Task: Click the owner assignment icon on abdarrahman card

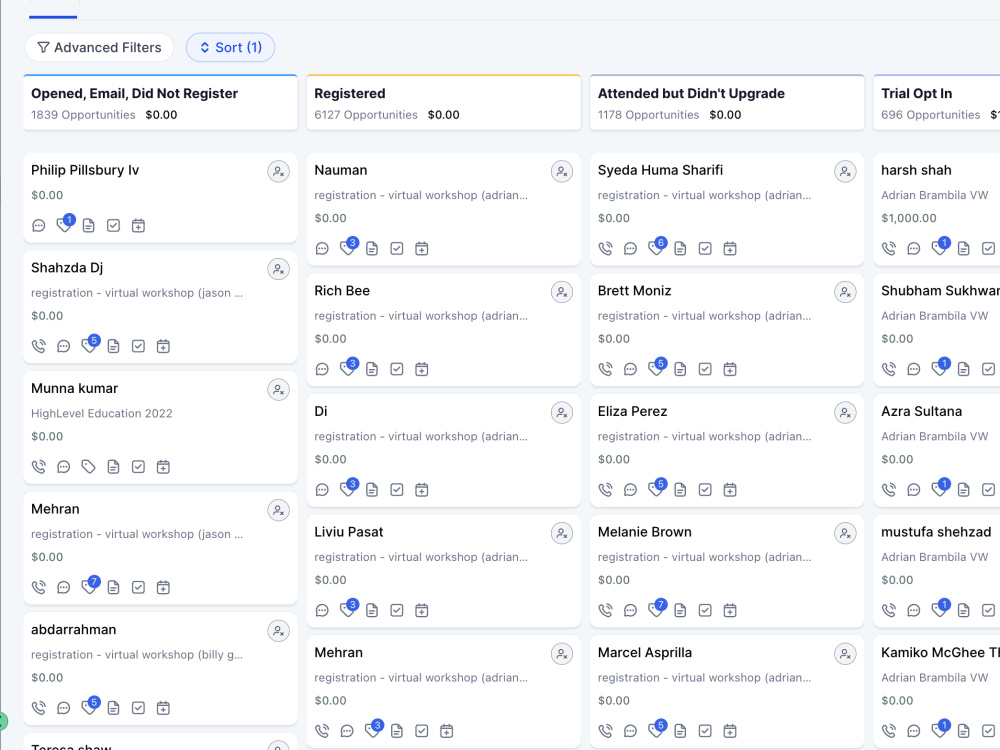Action: pos(279,631)
